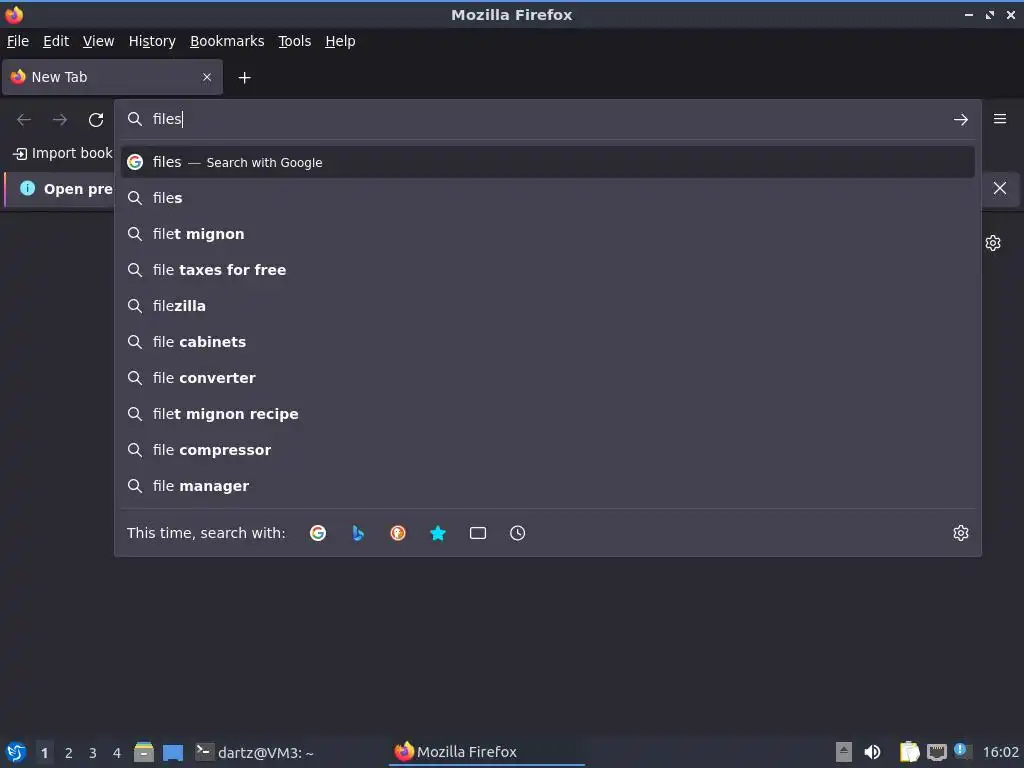Open the Bookmarks menu

pos(227,41)
